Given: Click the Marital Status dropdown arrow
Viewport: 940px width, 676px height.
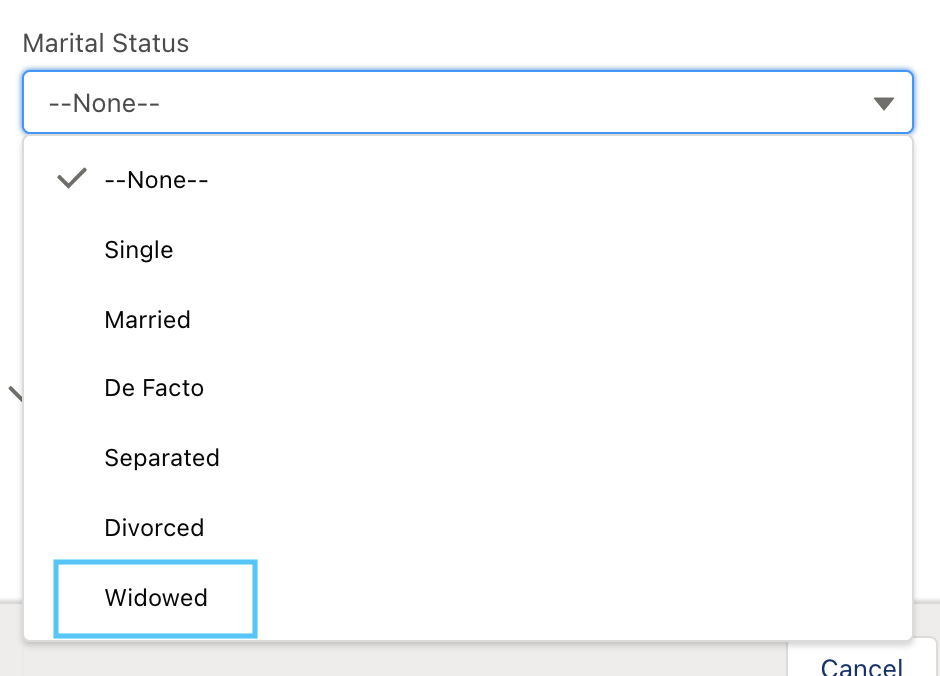Looking at the screenshot, I should pyautogui.click(x=883, y=103).
